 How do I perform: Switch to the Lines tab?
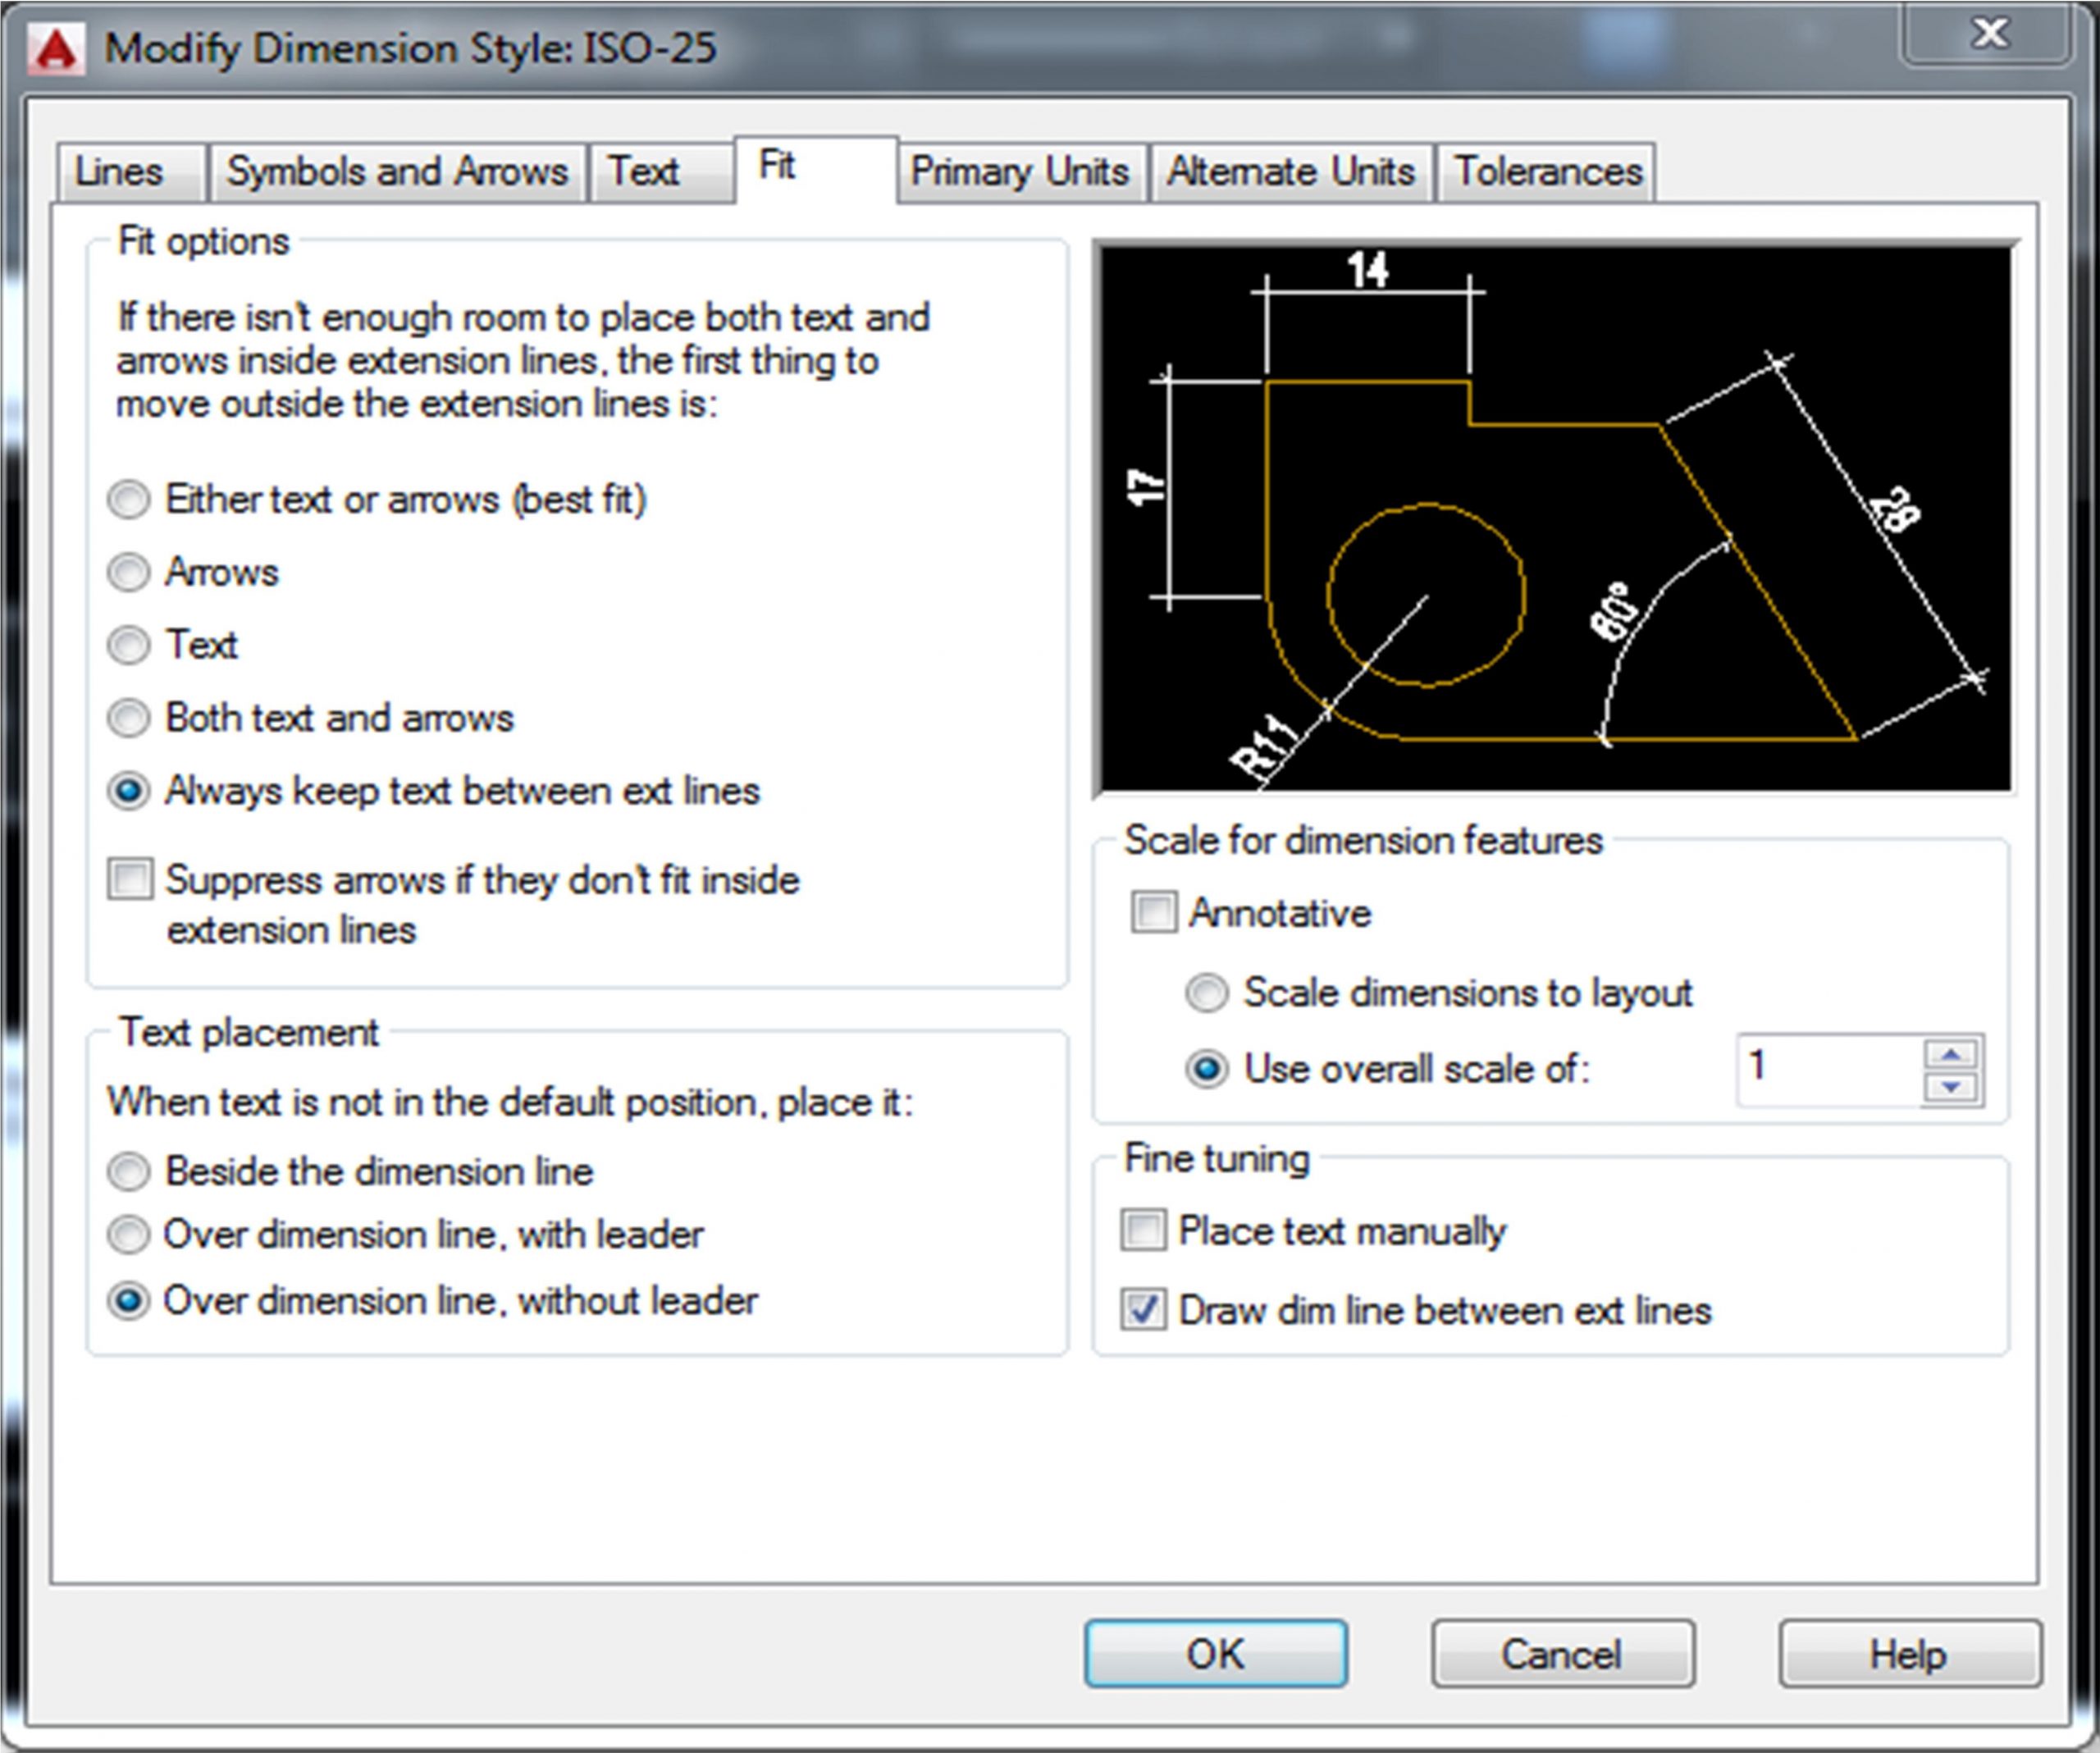(x=120, y=172)
